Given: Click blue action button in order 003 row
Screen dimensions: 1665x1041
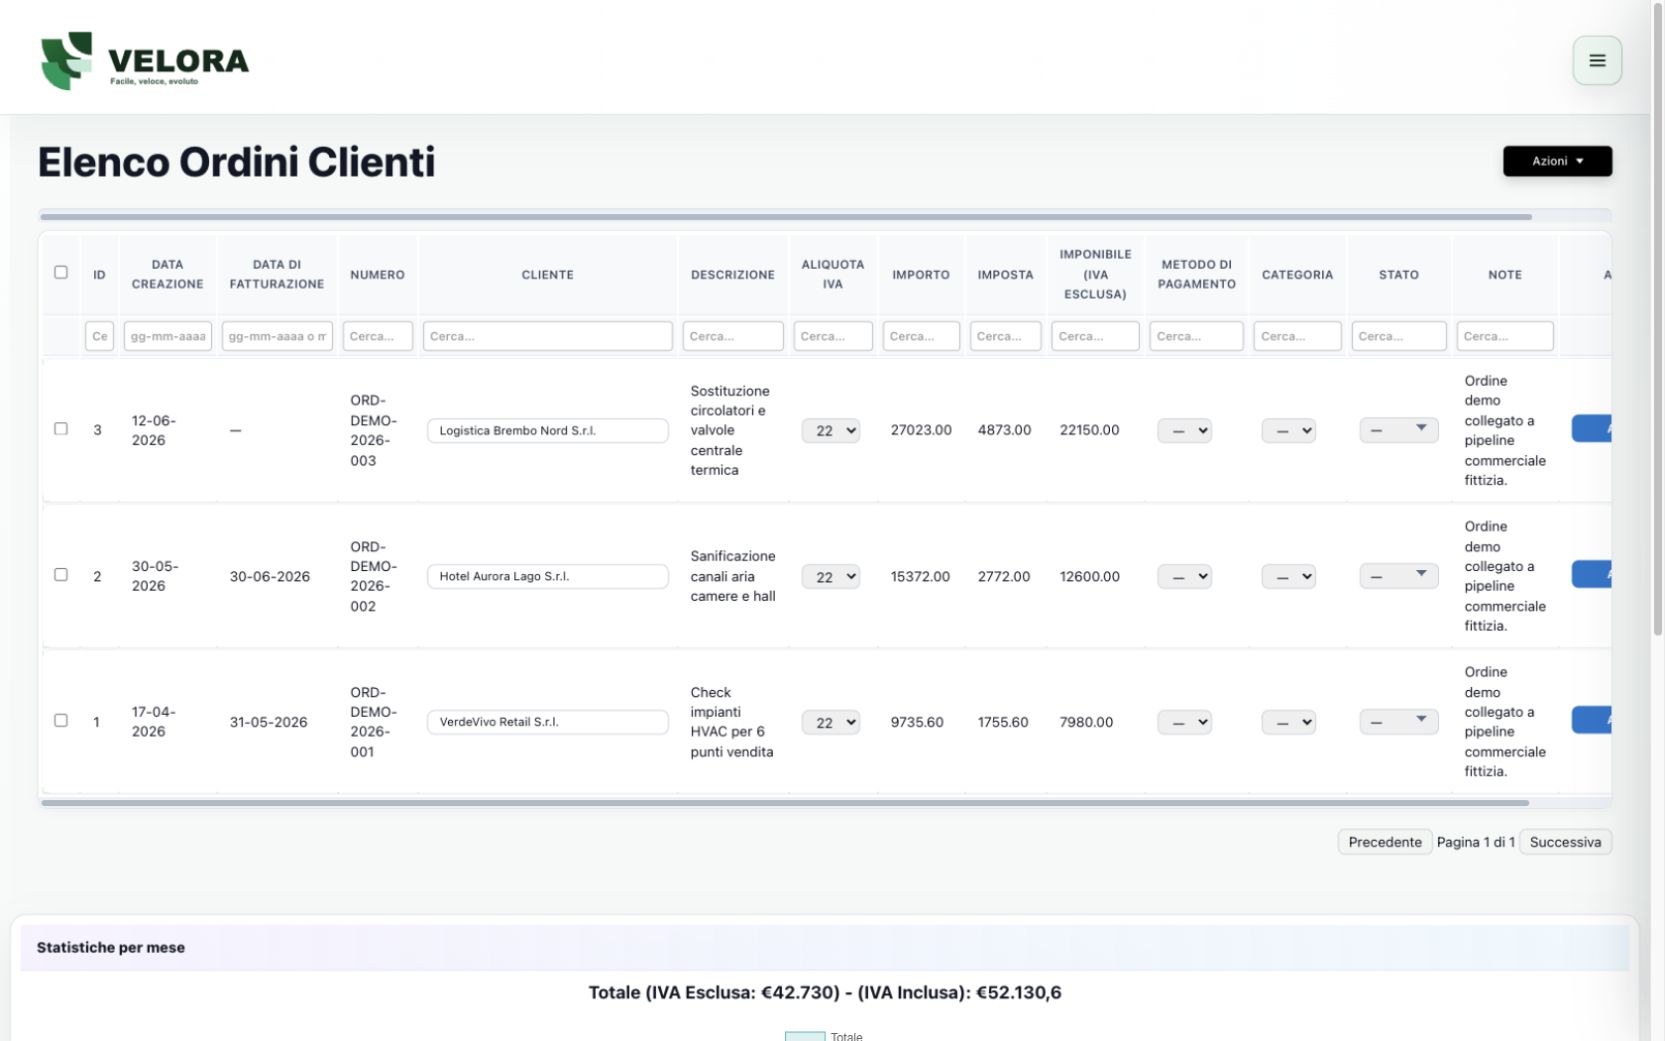Looking at the screenshot, I should point(1592,429).
